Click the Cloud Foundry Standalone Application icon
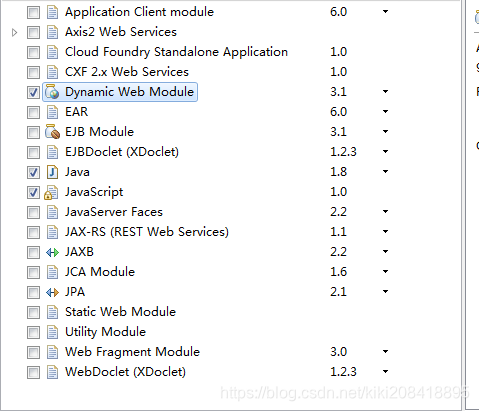 52,52
